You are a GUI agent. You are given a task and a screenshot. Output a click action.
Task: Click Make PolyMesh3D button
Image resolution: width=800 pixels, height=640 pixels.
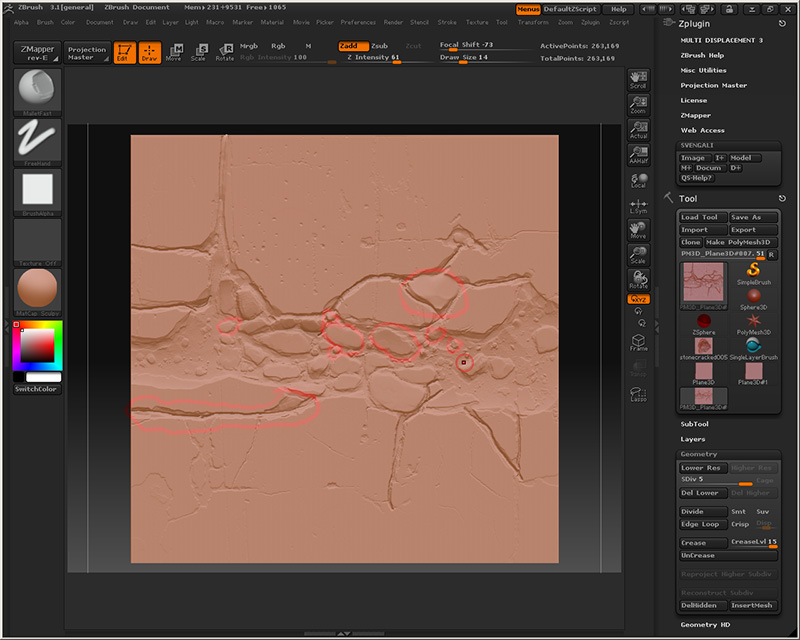(x=741, y=242)
